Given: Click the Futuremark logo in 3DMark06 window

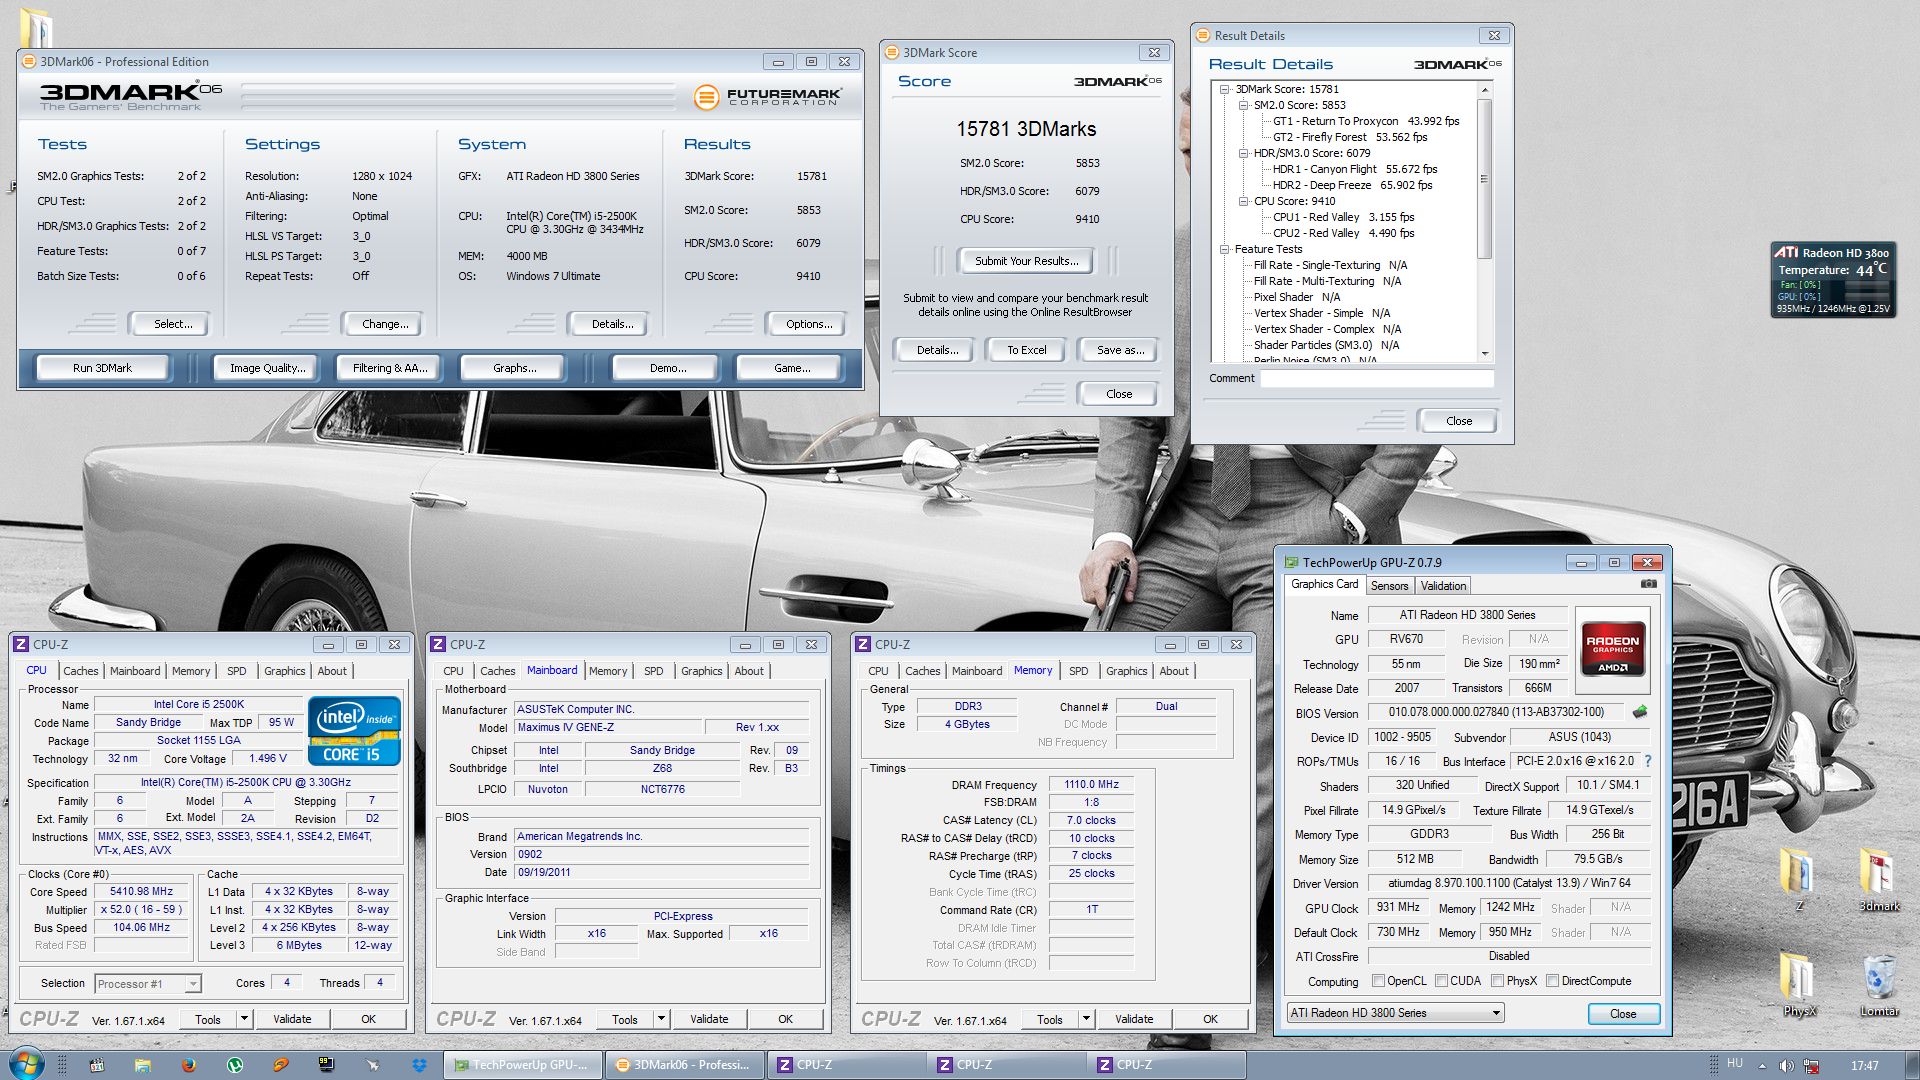Looking at the screenshot, I should pyautogui.click(x=768, y=97).
